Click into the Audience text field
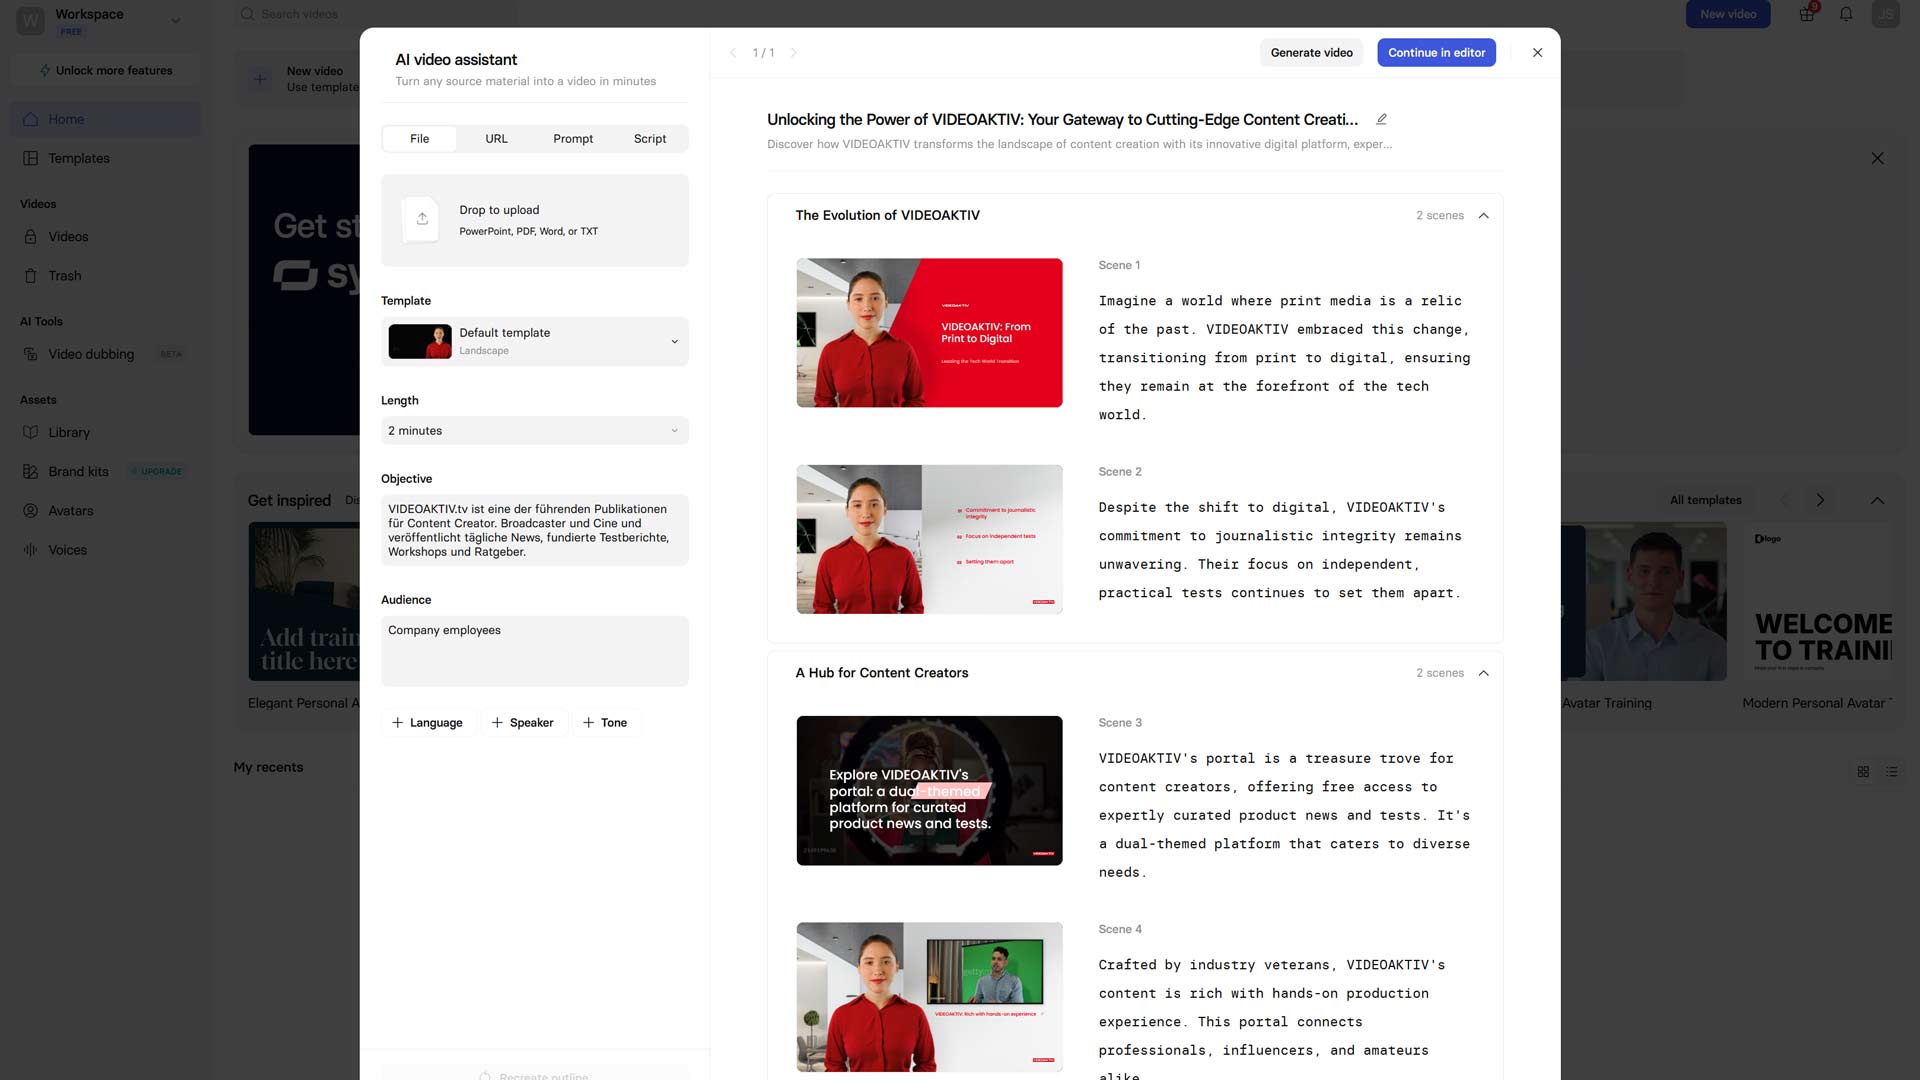The width and height of the screenshot is (1920, 1080). pos(534,651)
